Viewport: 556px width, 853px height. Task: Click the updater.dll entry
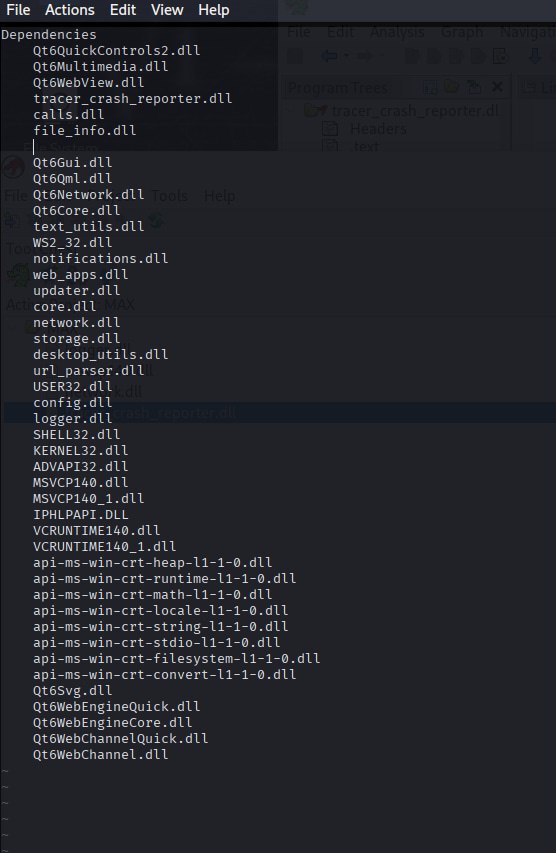coord(76,290)
